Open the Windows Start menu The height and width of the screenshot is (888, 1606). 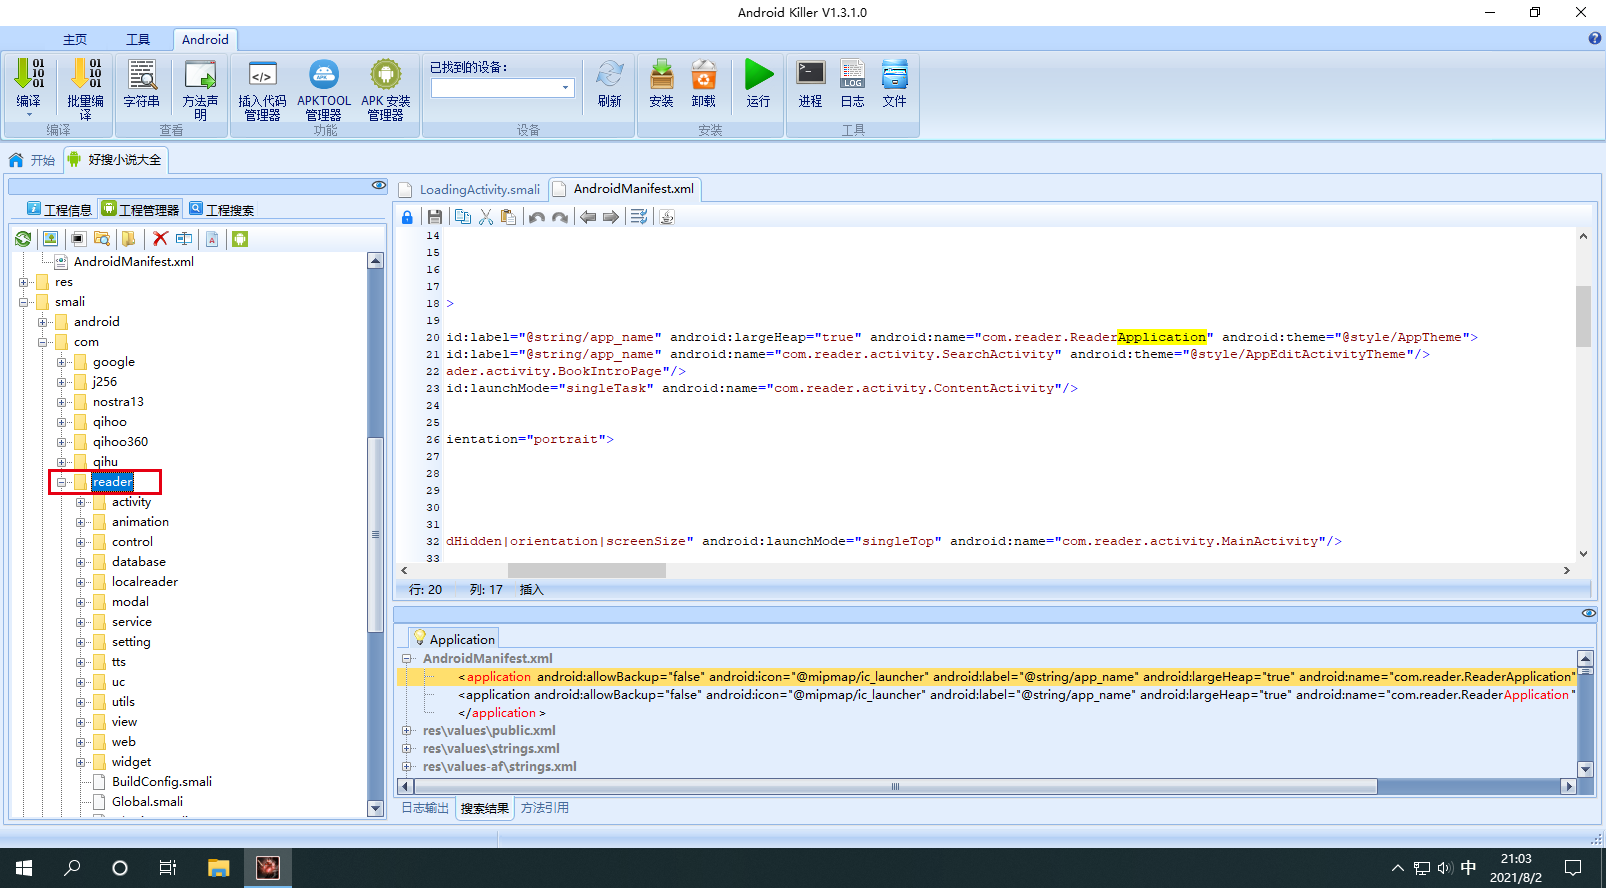click(24, 868)
